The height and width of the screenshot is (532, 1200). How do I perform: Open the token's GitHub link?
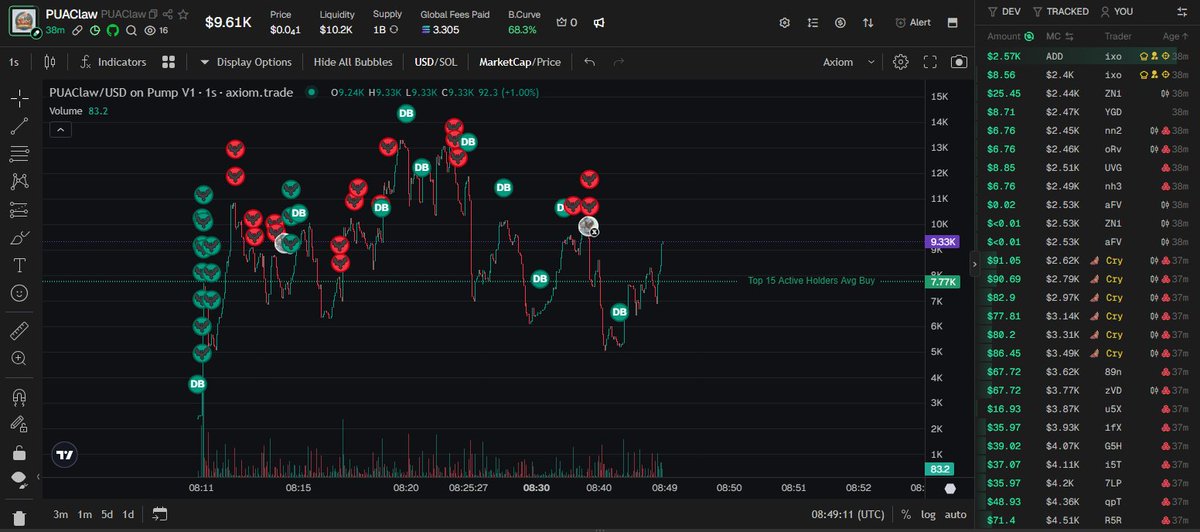(x=113, y=31)
